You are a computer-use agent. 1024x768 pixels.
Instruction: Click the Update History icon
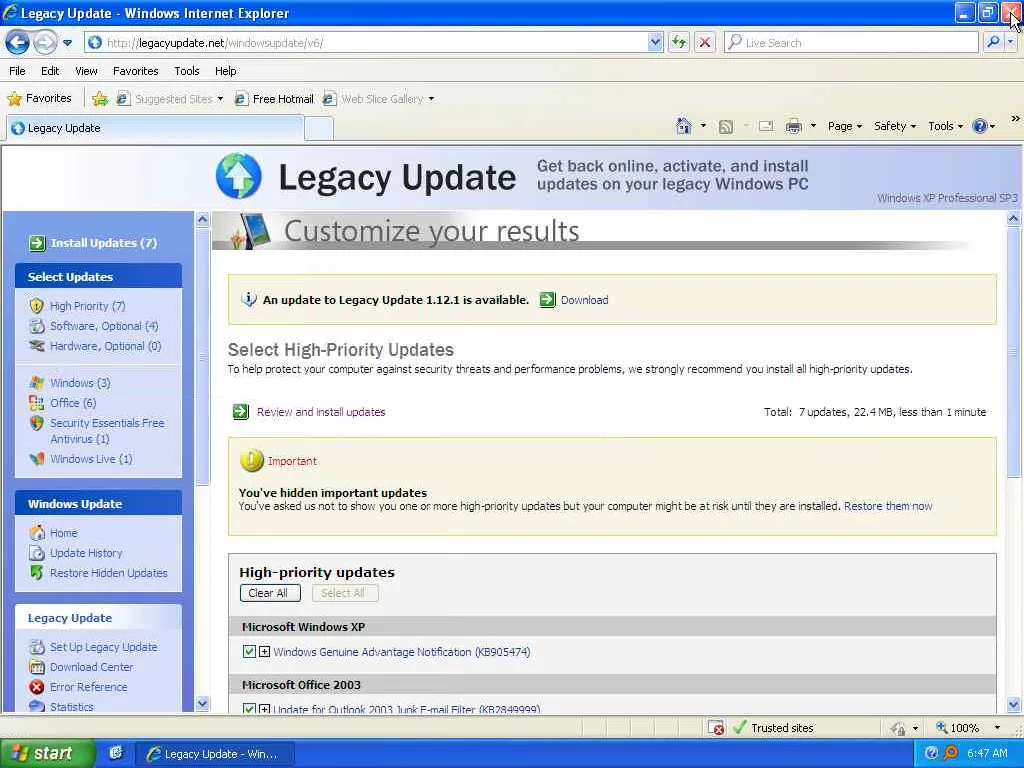[37, 553]
